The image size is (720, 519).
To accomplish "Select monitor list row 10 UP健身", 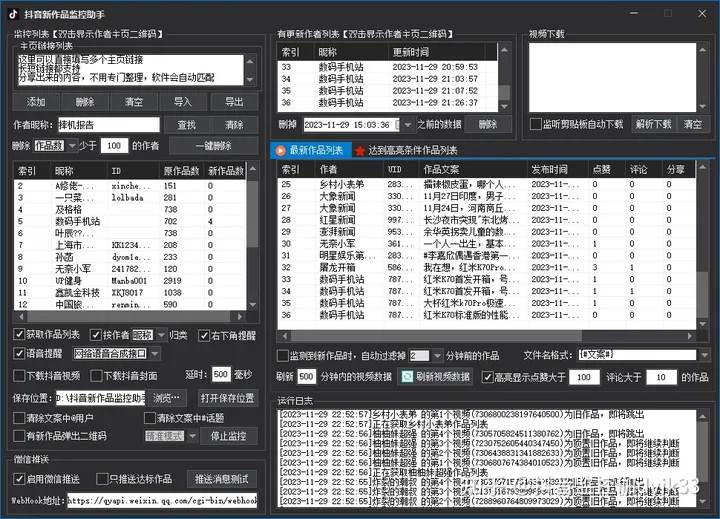I will point(130,281).
